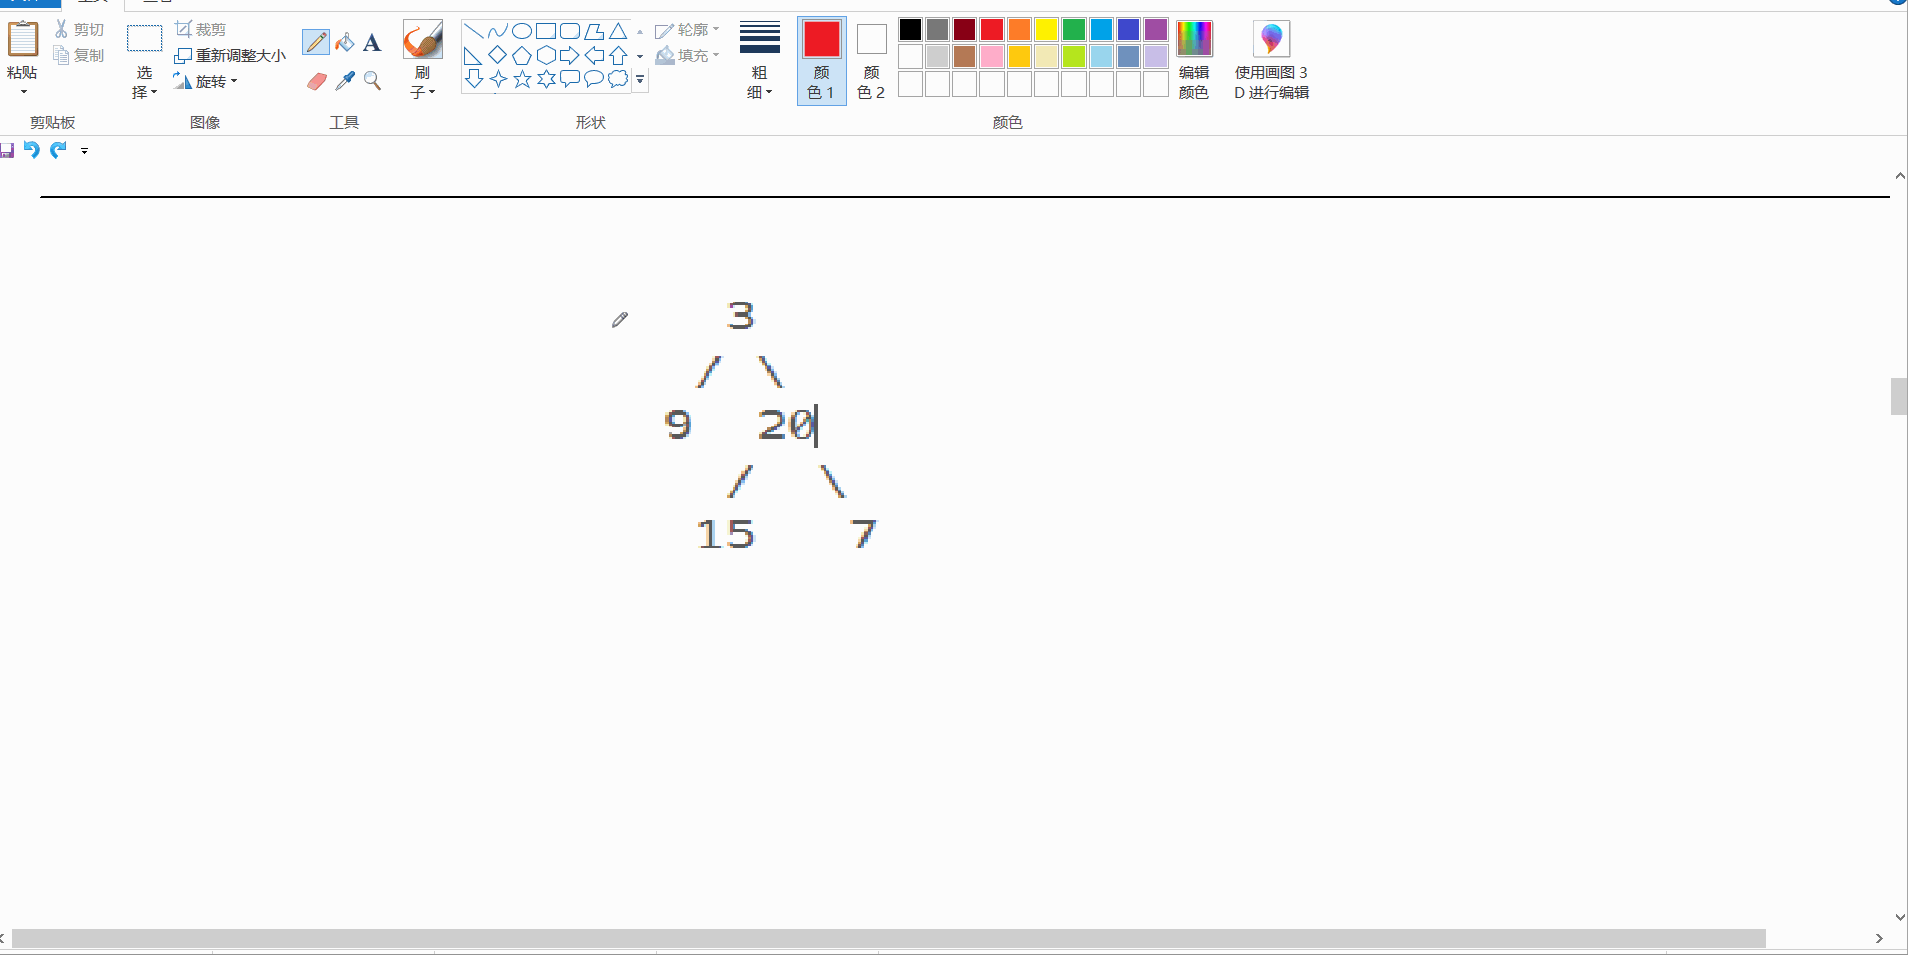Pick the Text tool
The image size is (1908, 955).
pyautogui.click(x=371, y=42)
